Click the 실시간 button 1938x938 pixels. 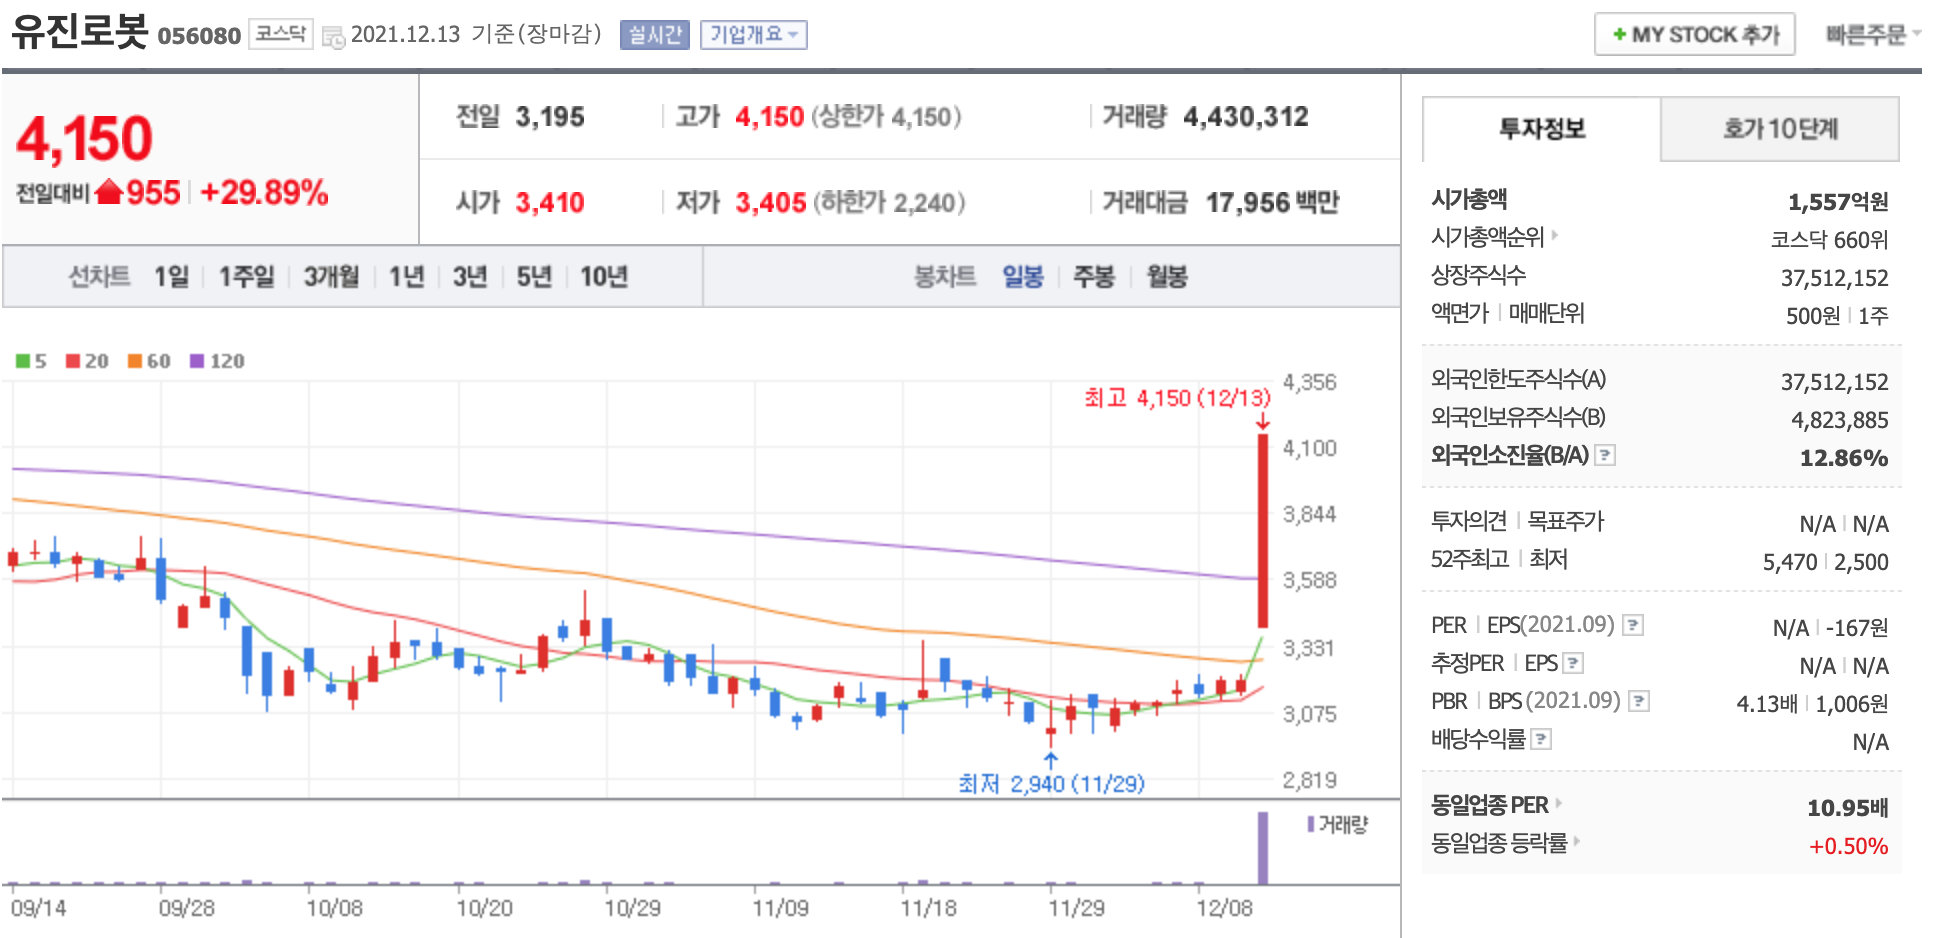(x=655, y=35)
